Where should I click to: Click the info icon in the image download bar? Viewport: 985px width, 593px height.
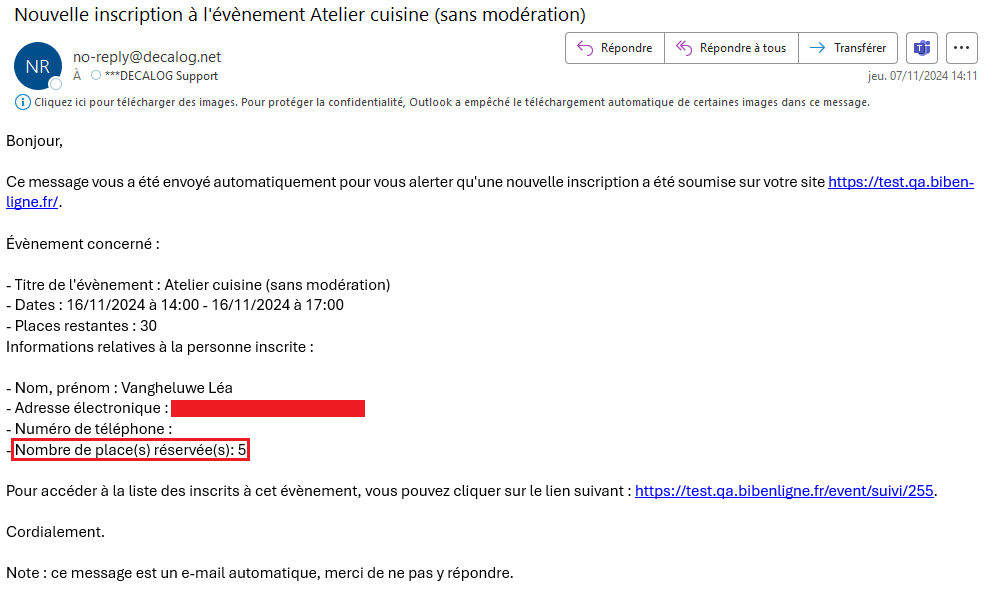tap(23, 102)
